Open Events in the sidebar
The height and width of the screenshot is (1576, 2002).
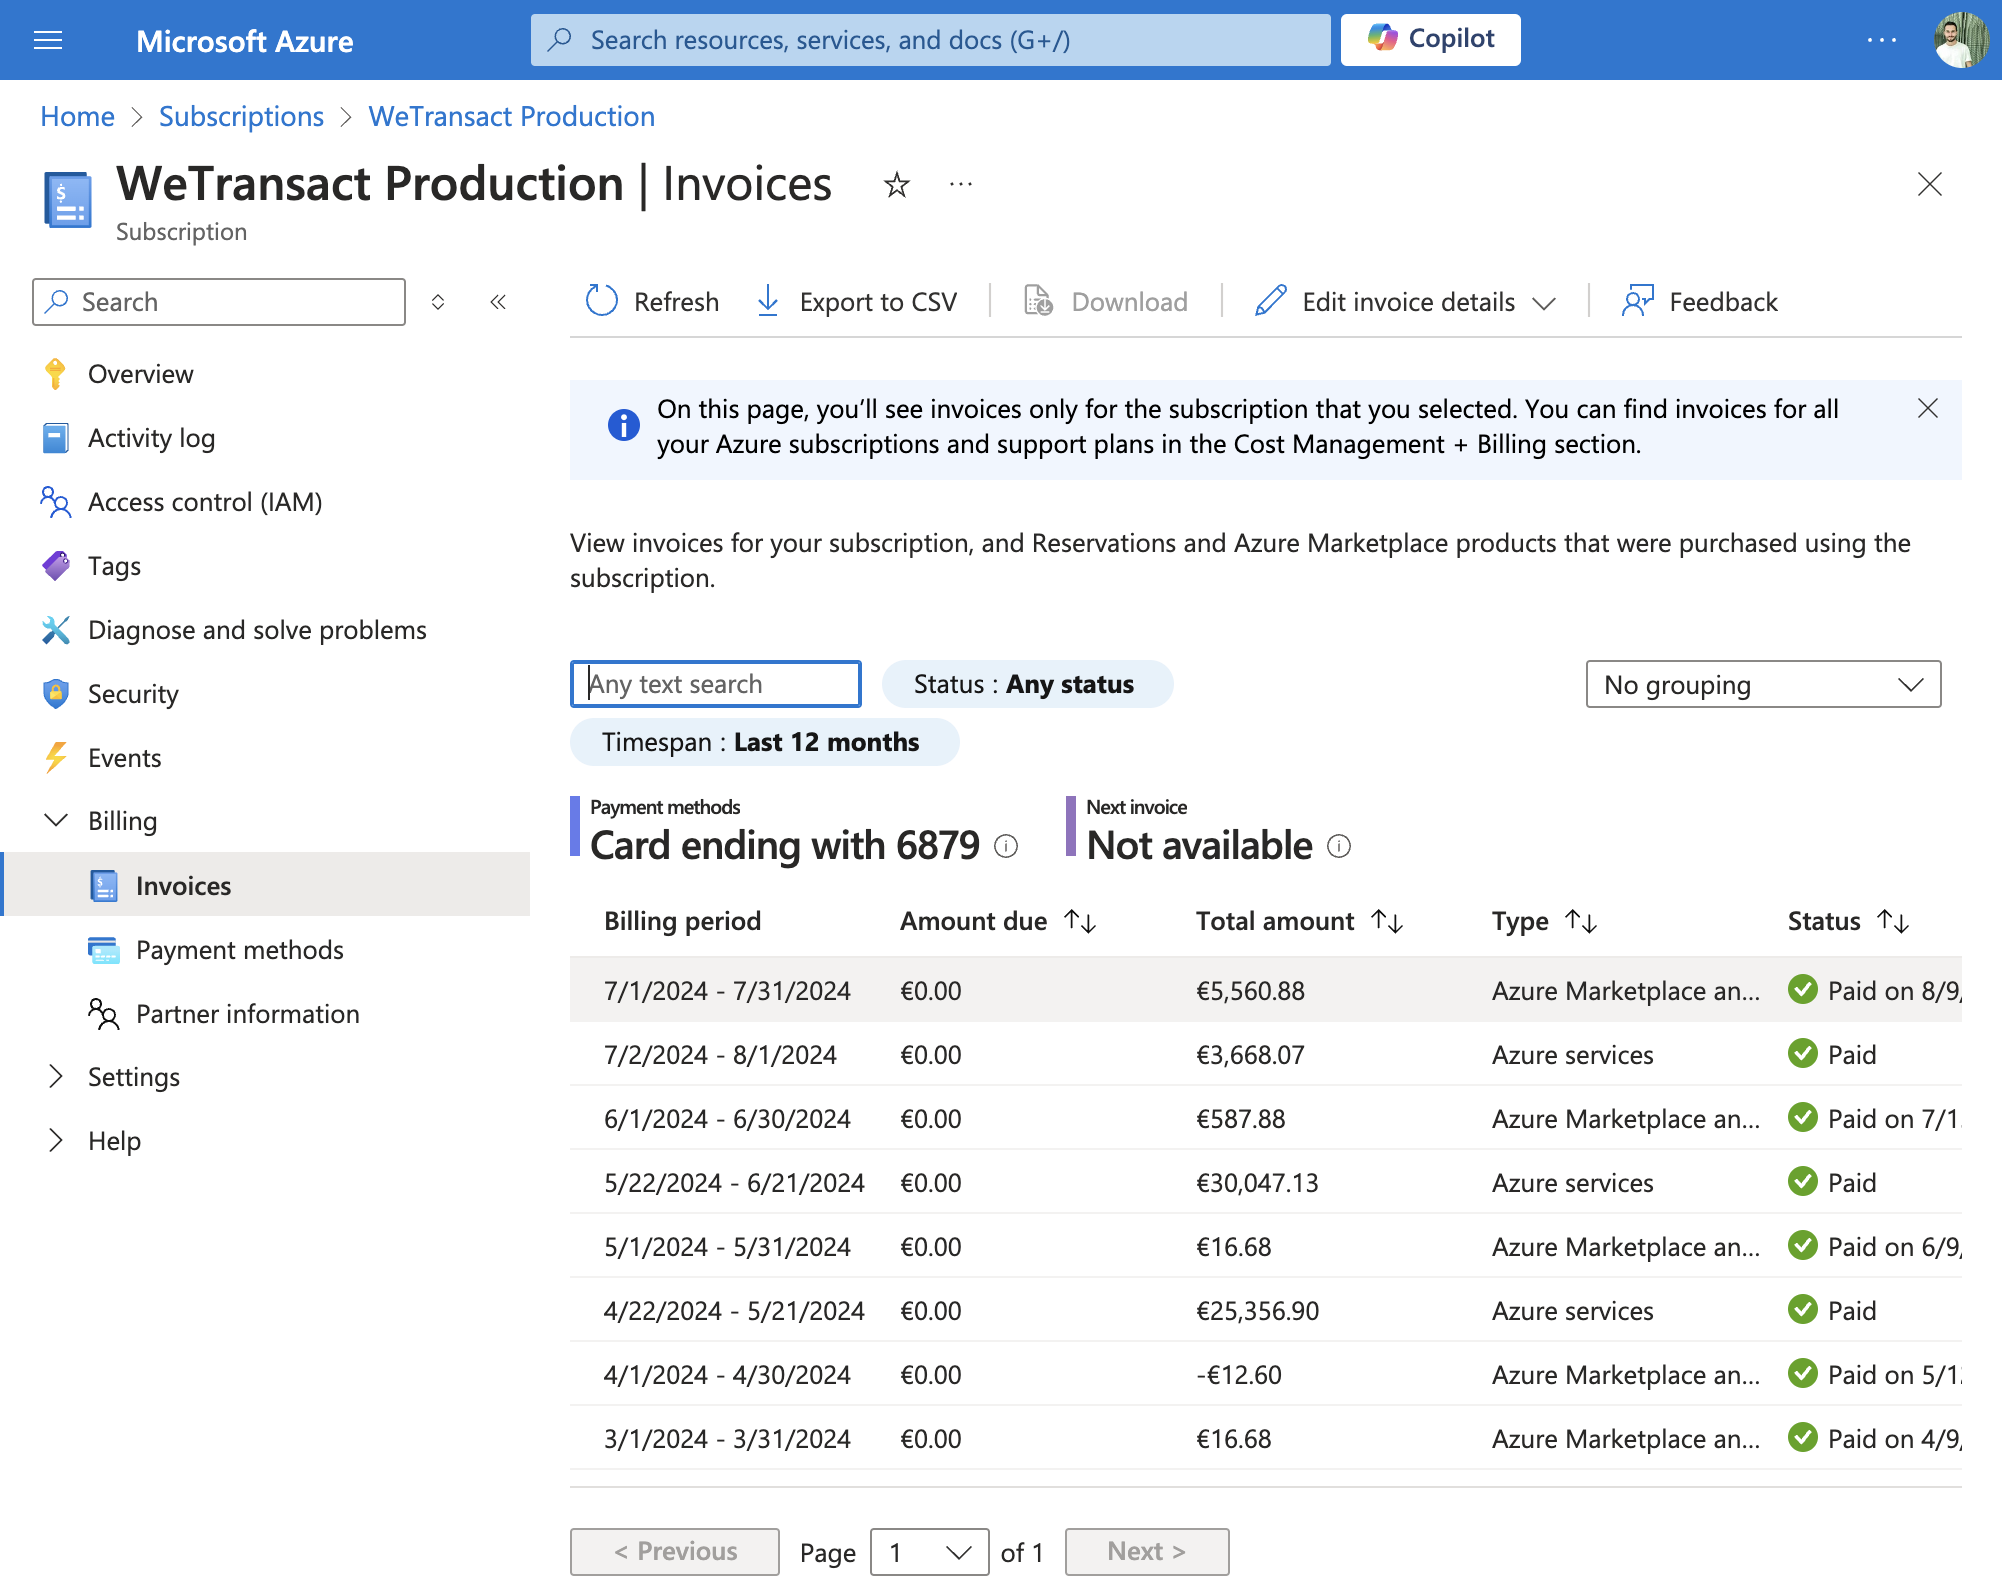[x=124, y=758]
